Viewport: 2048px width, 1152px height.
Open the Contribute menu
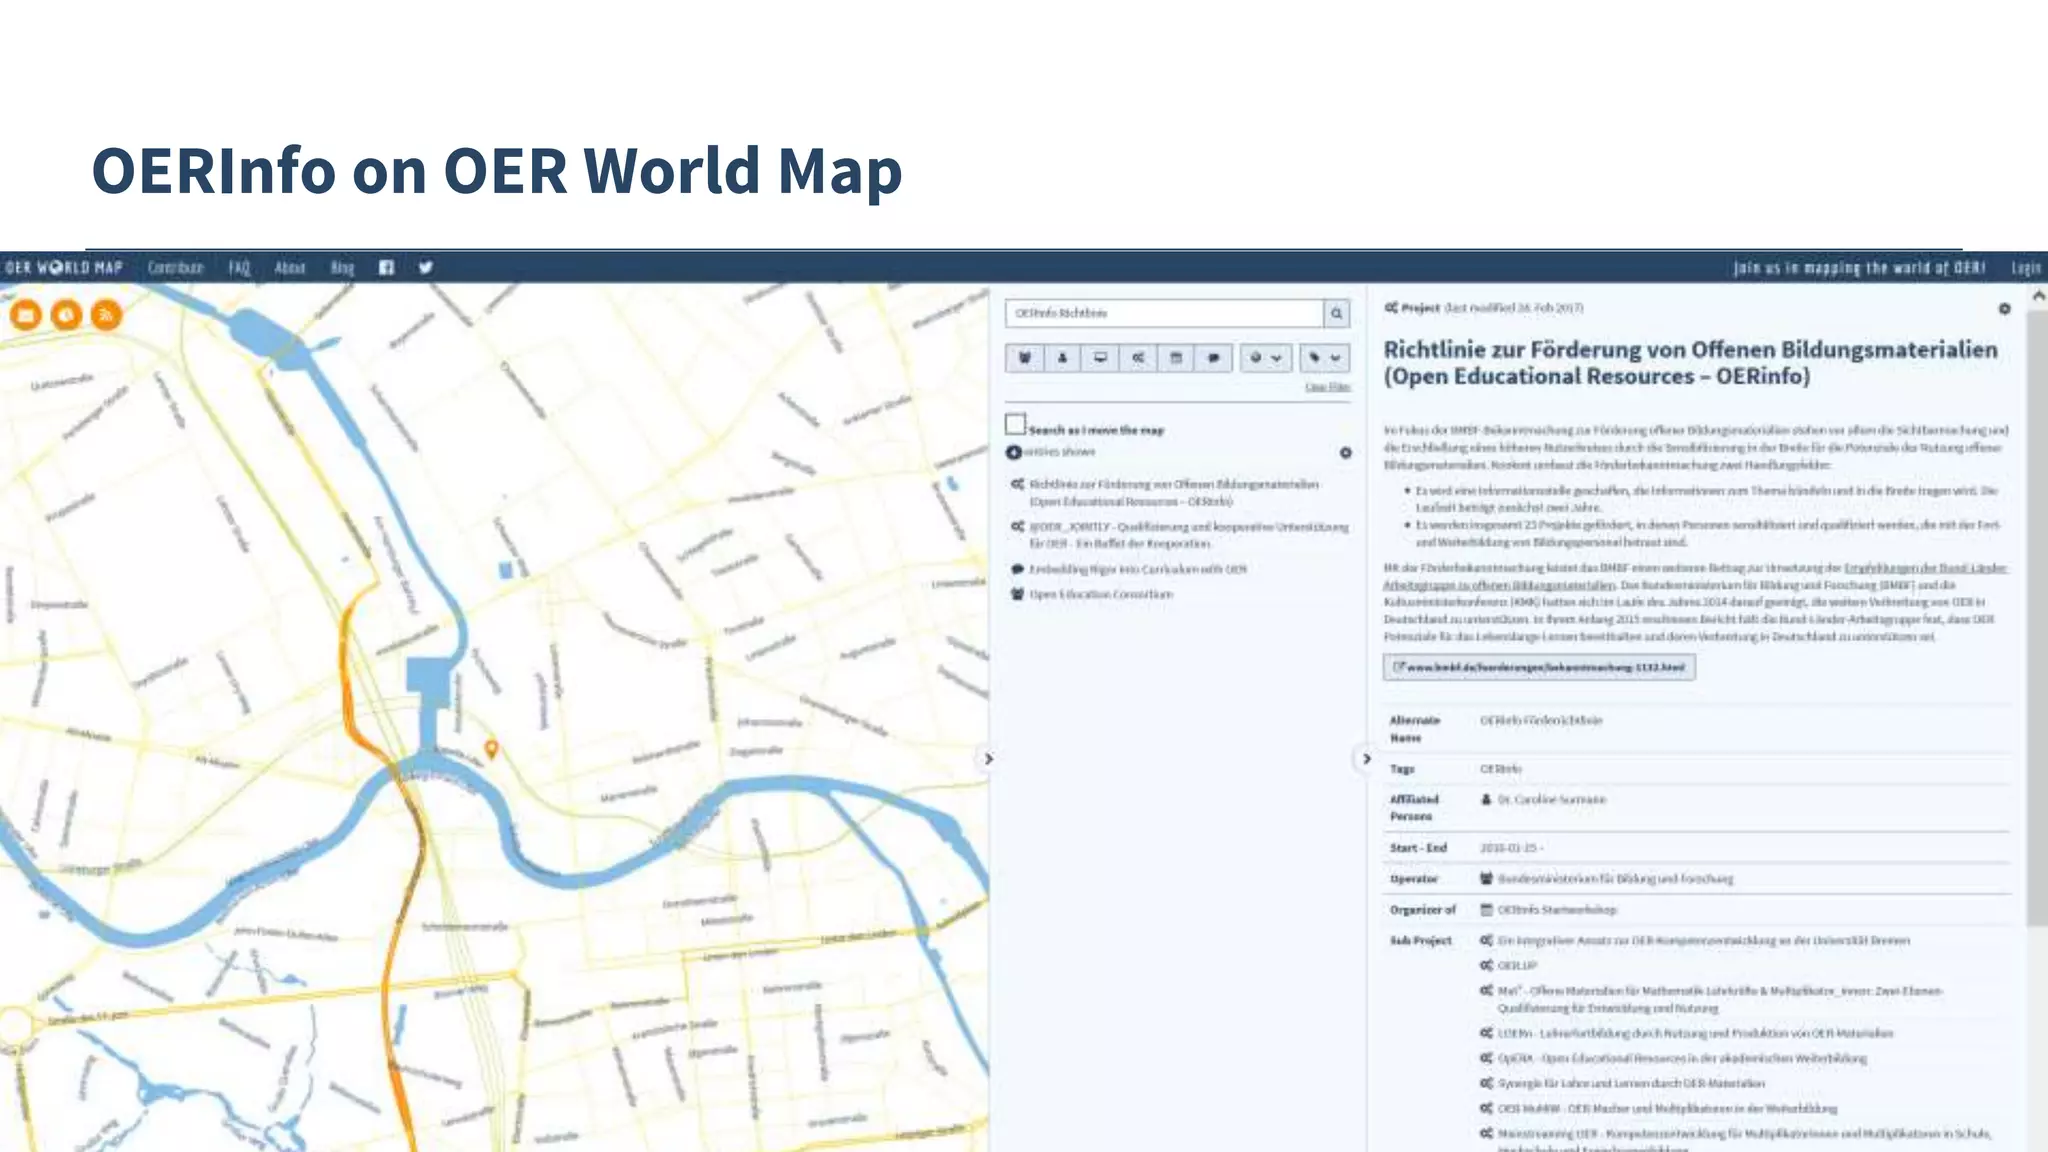(x=176, y=268)
